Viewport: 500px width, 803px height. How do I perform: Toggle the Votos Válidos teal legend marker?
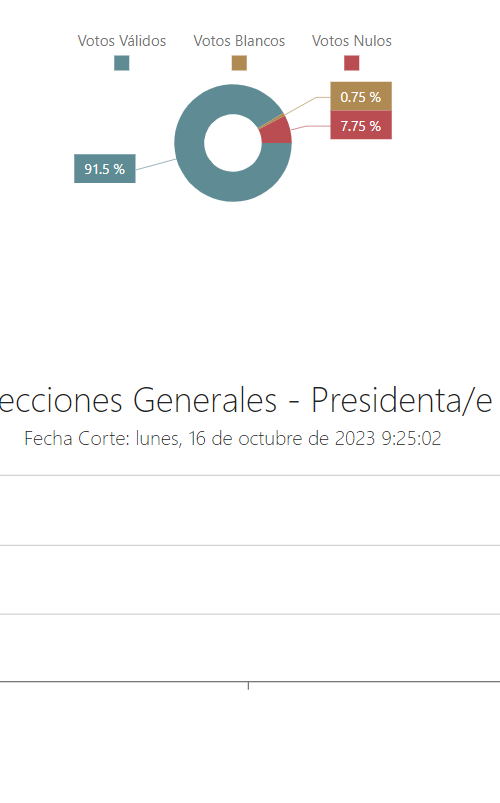pyautogui.click(x=121, y=63)
